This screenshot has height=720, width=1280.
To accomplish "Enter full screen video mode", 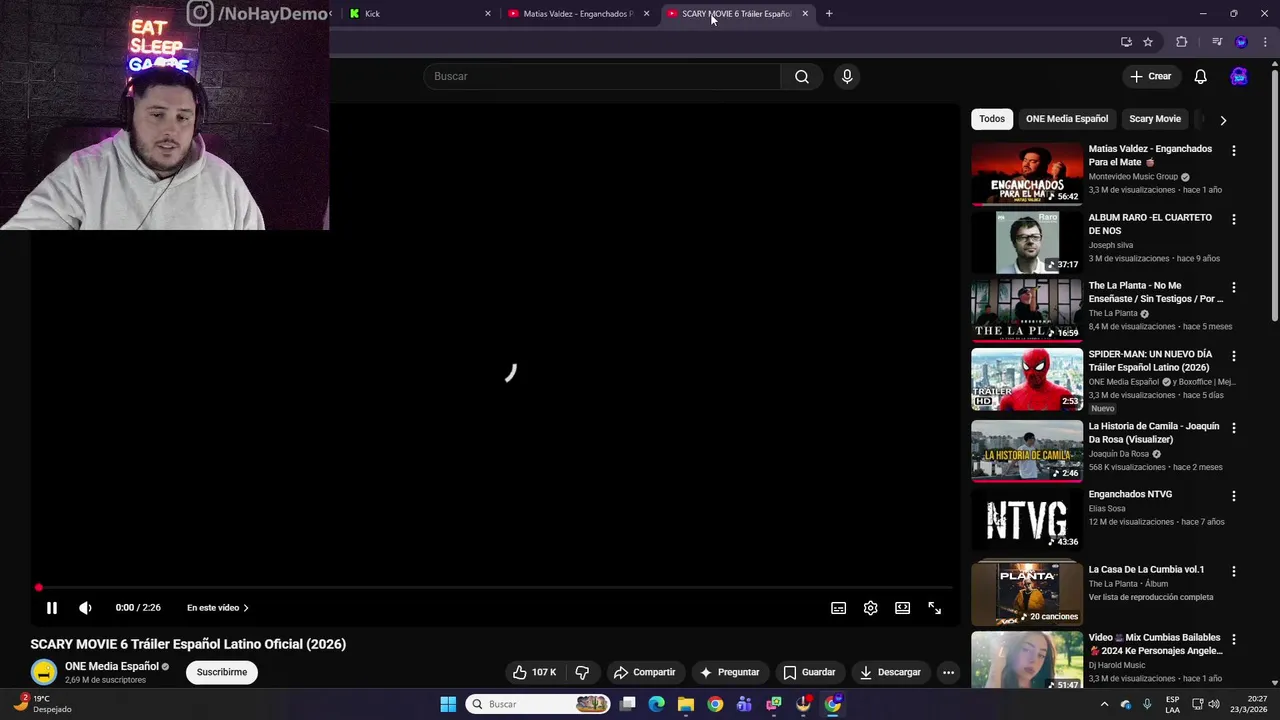I will pyautogui.click(x=935, y=608).
